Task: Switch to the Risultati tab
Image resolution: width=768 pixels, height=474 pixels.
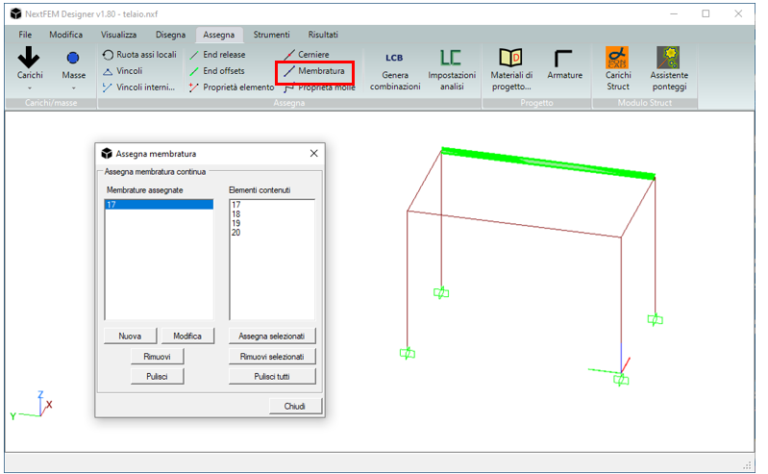Action: click(x=322, y=34)
